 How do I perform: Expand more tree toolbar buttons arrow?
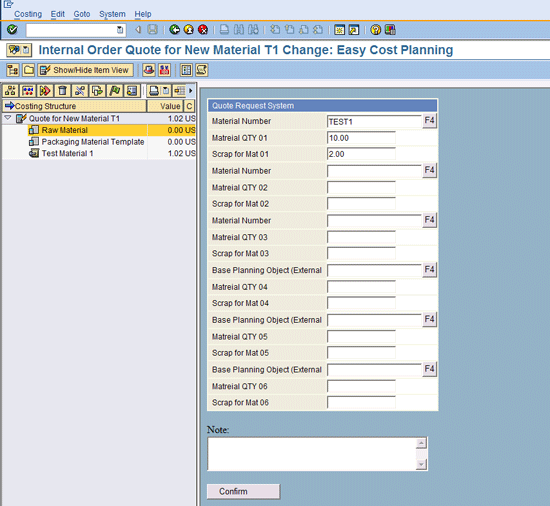[190, 91]
